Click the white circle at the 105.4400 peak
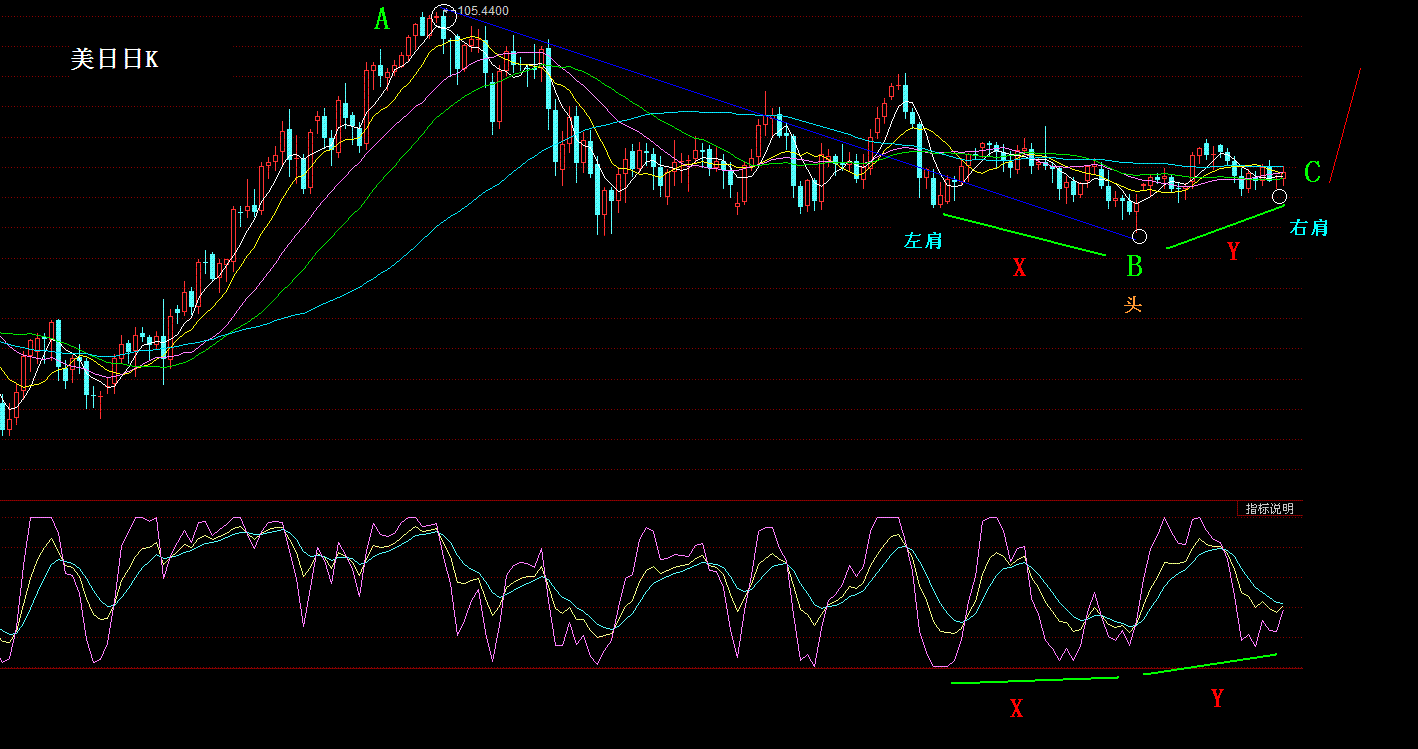 click(x=445, y=16)
